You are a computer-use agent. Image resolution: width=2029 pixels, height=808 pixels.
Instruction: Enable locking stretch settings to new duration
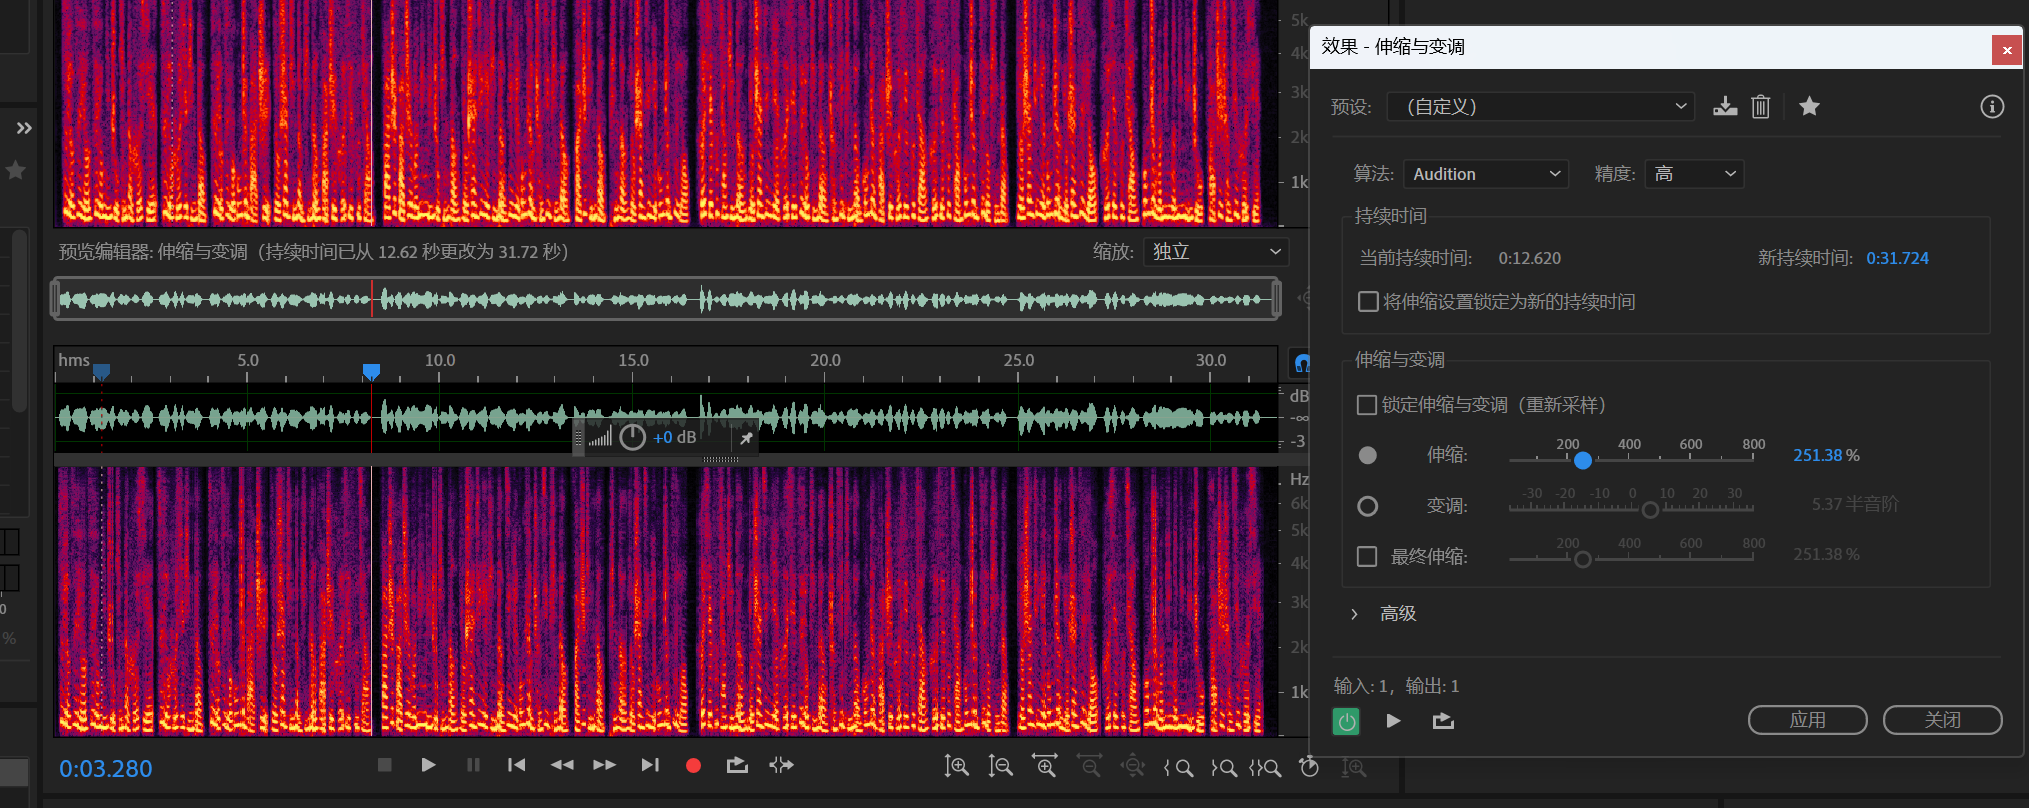pos(1368,302)
